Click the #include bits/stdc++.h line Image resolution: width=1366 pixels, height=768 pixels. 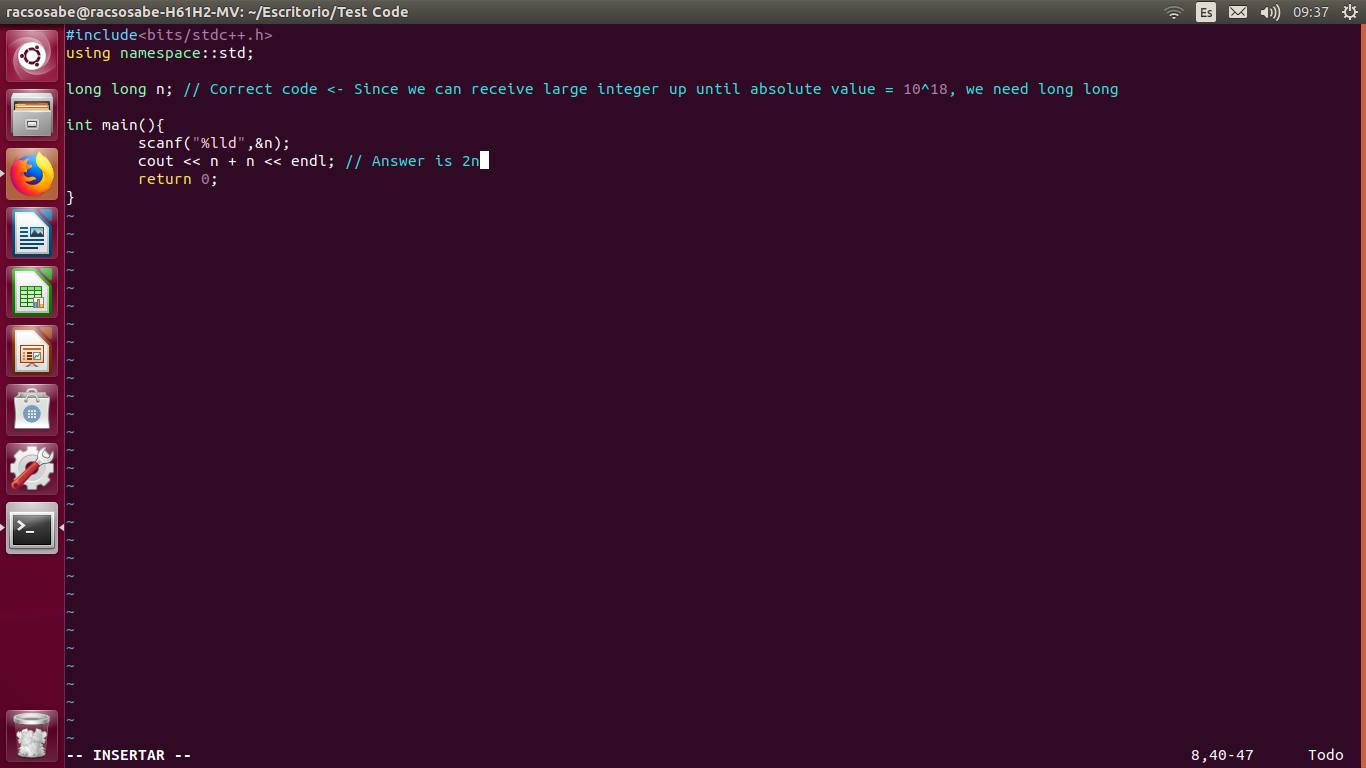tap(169, 35)
